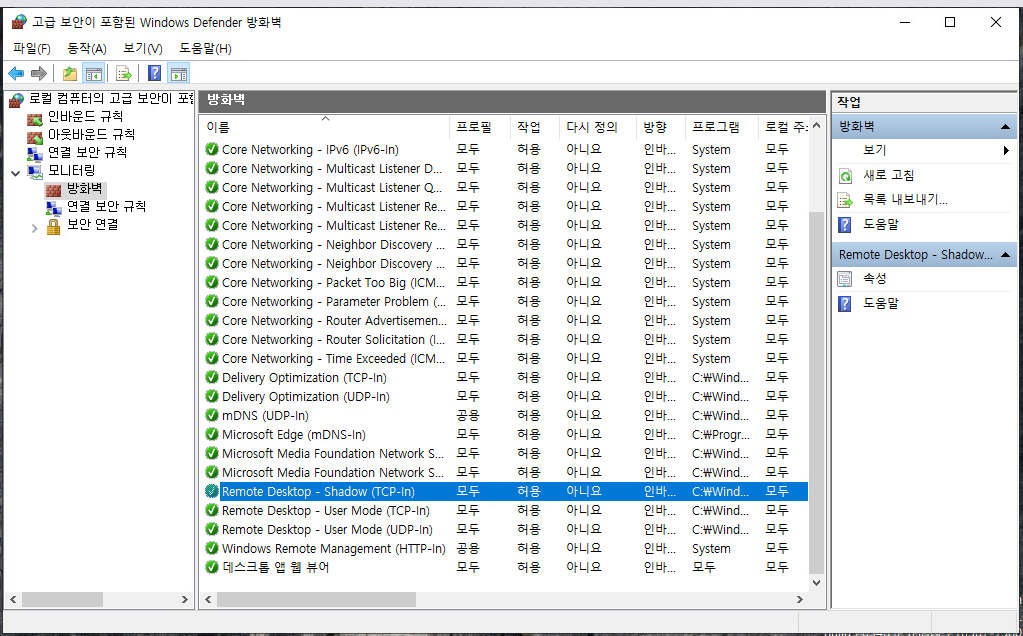Select the Remote Desktop - User Mode (TCP-In) rule
The height and width of the screenshot is (636, 1023).
tap(326, 511)
